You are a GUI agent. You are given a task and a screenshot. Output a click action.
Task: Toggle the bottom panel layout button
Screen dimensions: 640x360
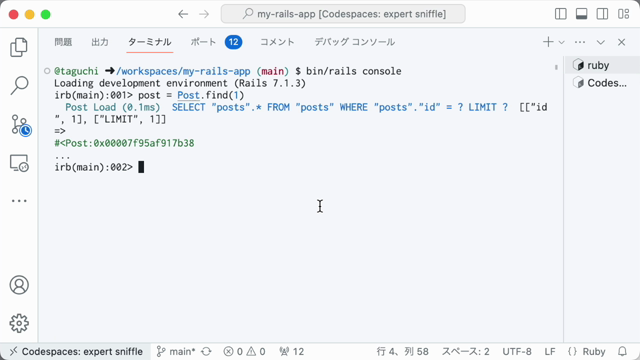[582, 14]
